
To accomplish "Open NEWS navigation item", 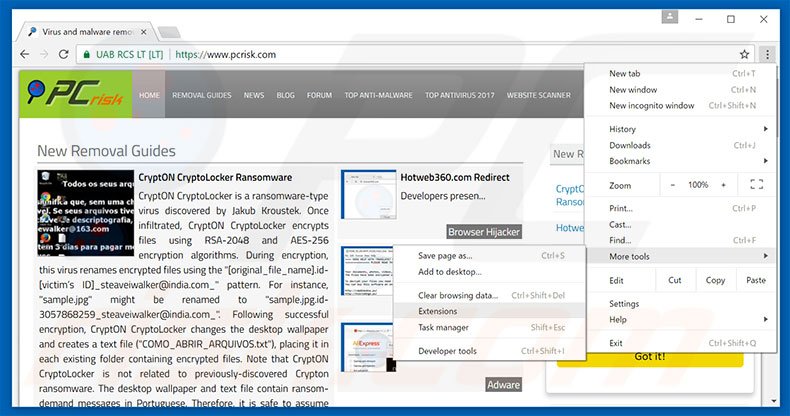I will [254, 95].
